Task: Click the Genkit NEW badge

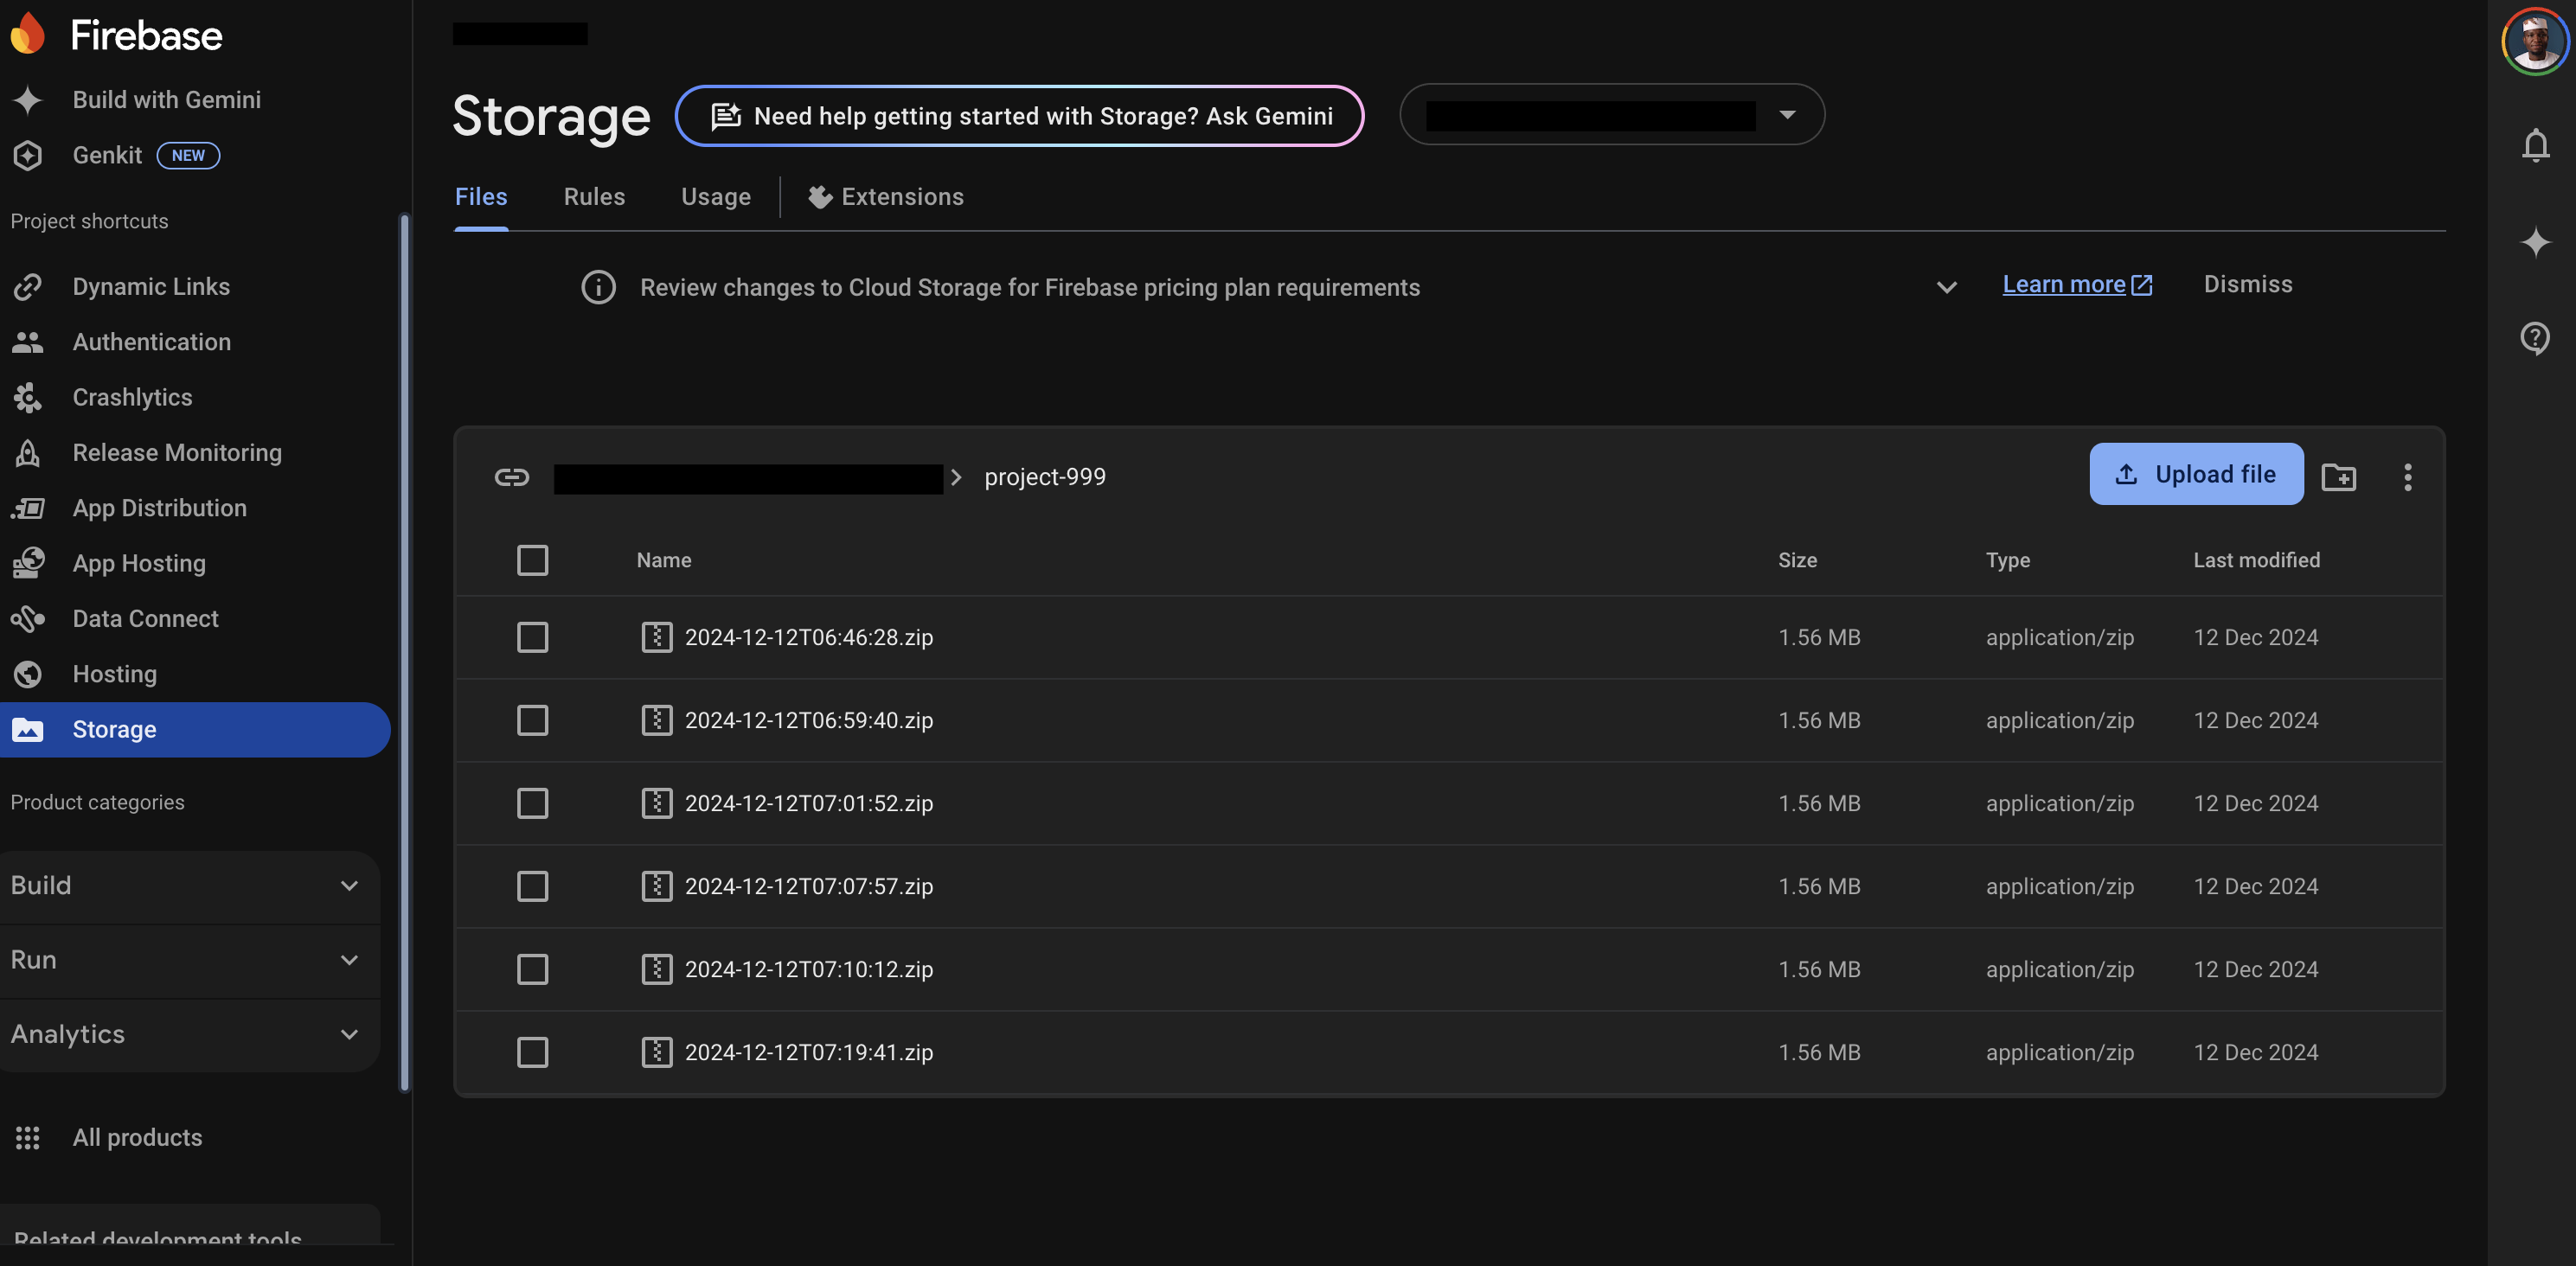Action: pos(188,155)
